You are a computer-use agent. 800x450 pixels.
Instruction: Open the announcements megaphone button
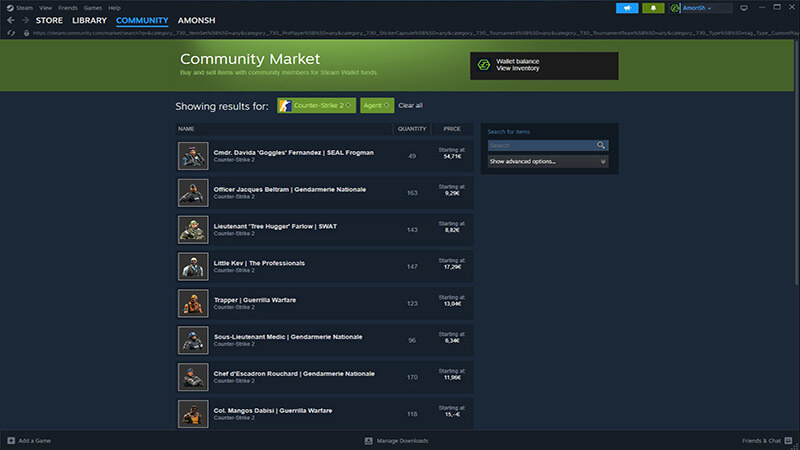click(627, 8)
